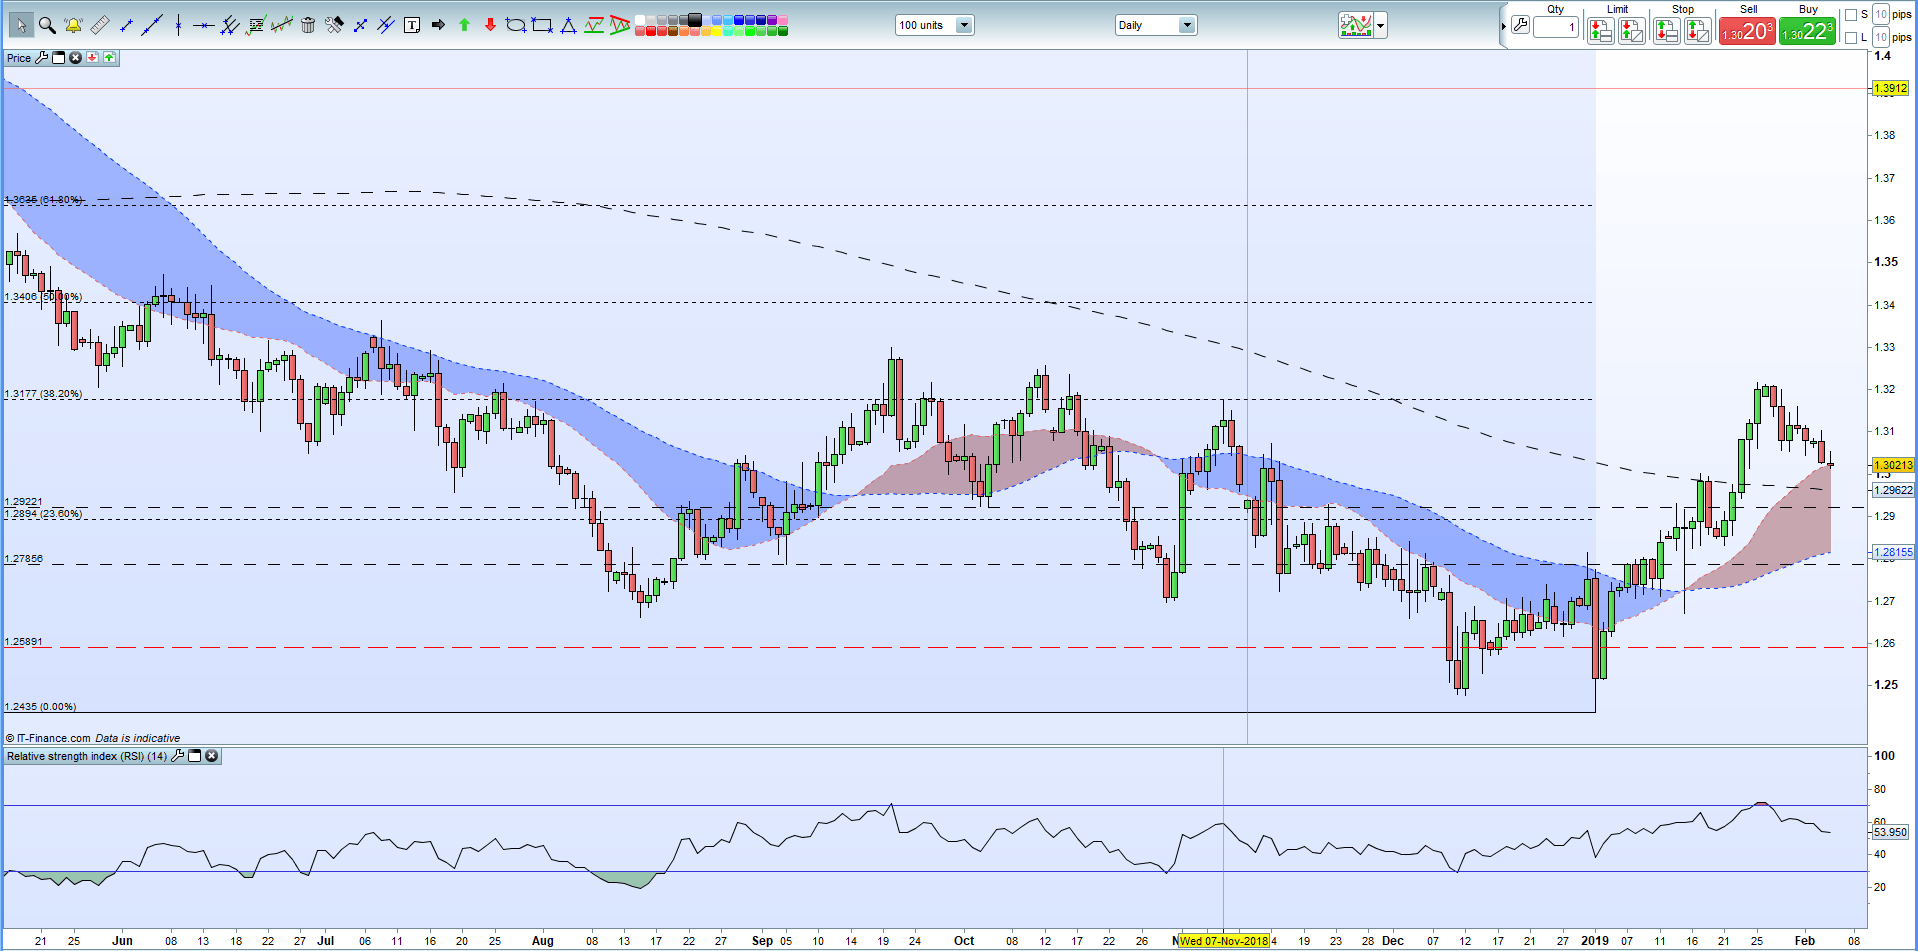Viewport: 1918px width, 951px height.
Task: Select the vertical line tool
Action: 178,25
